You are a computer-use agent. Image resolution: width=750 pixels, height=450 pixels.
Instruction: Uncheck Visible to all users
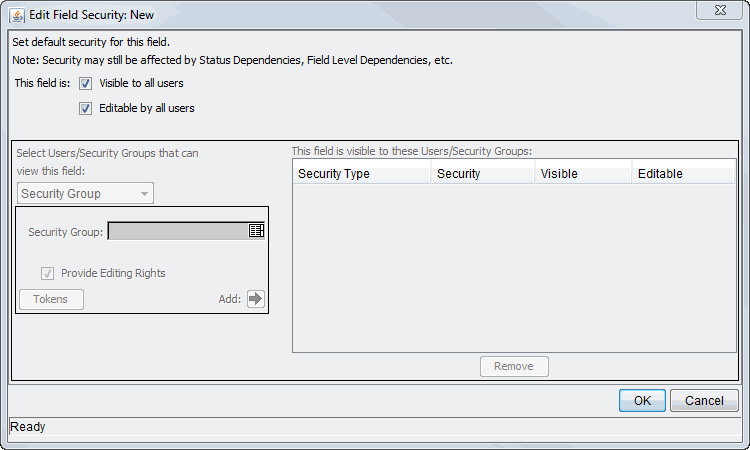pos(85,84)
